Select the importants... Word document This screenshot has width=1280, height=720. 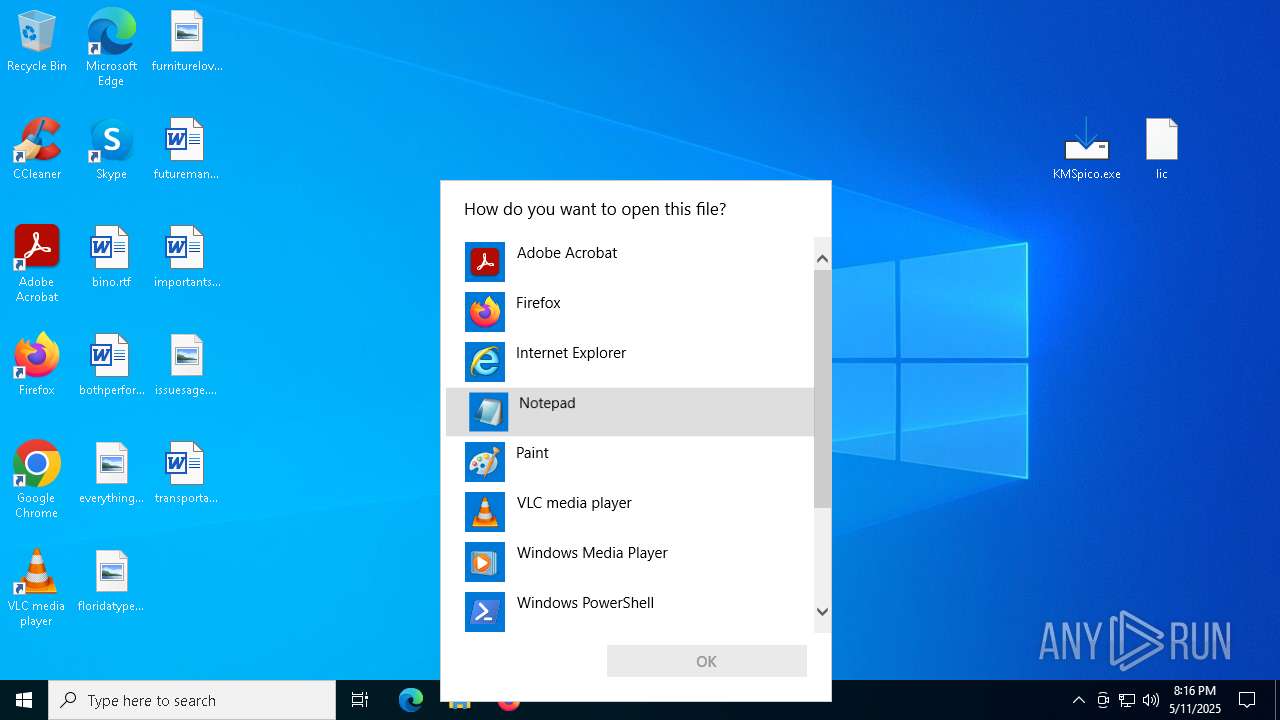(187, 257)
